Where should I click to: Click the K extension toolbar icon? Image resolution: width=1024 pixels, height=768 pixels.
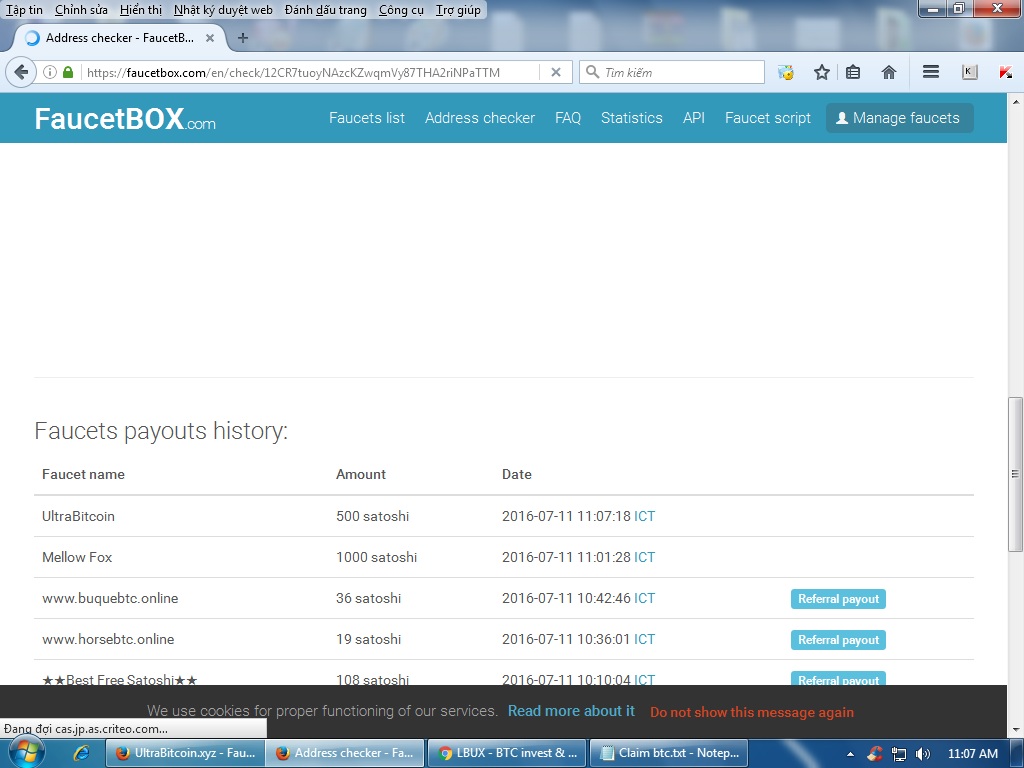[x=970, y=72]
